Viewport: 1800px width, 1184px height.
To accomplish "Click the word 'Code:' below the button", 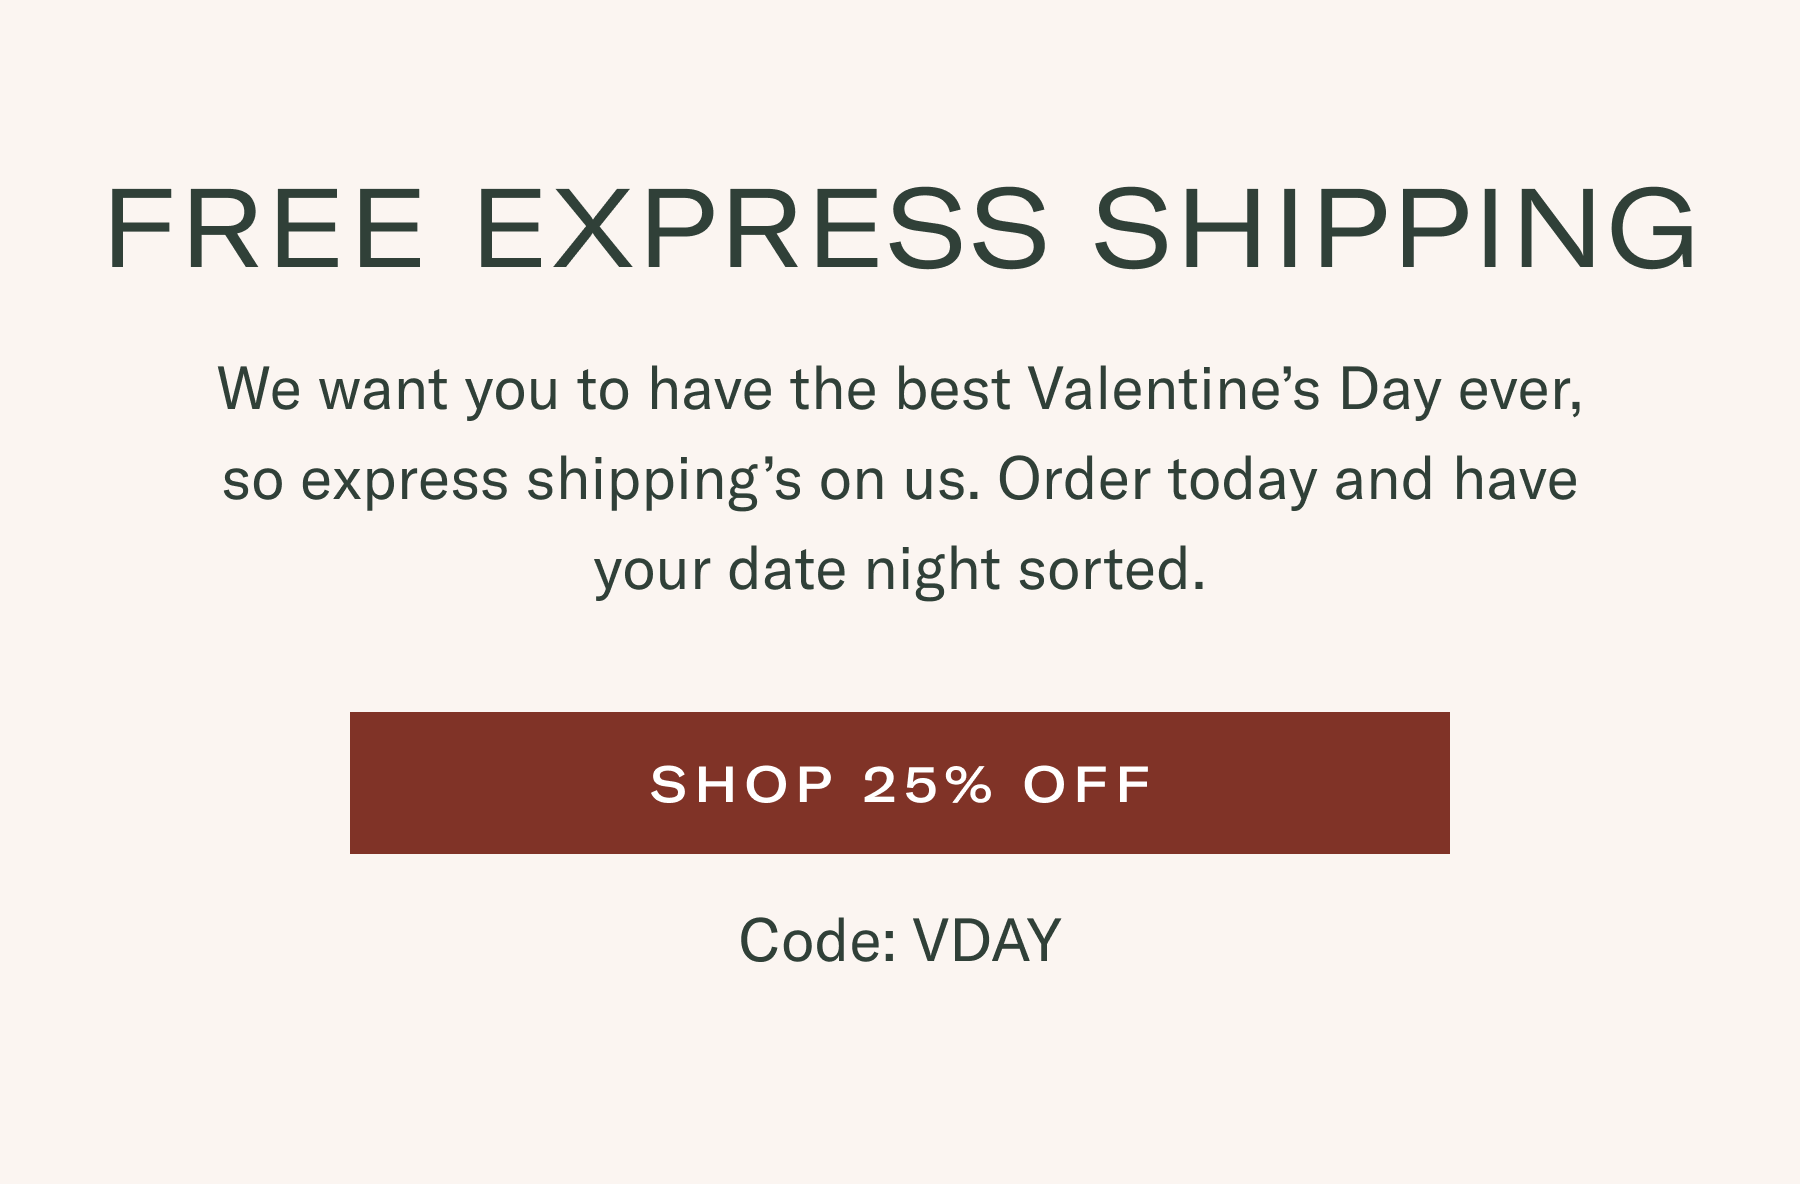I will (x=817, y=941).
